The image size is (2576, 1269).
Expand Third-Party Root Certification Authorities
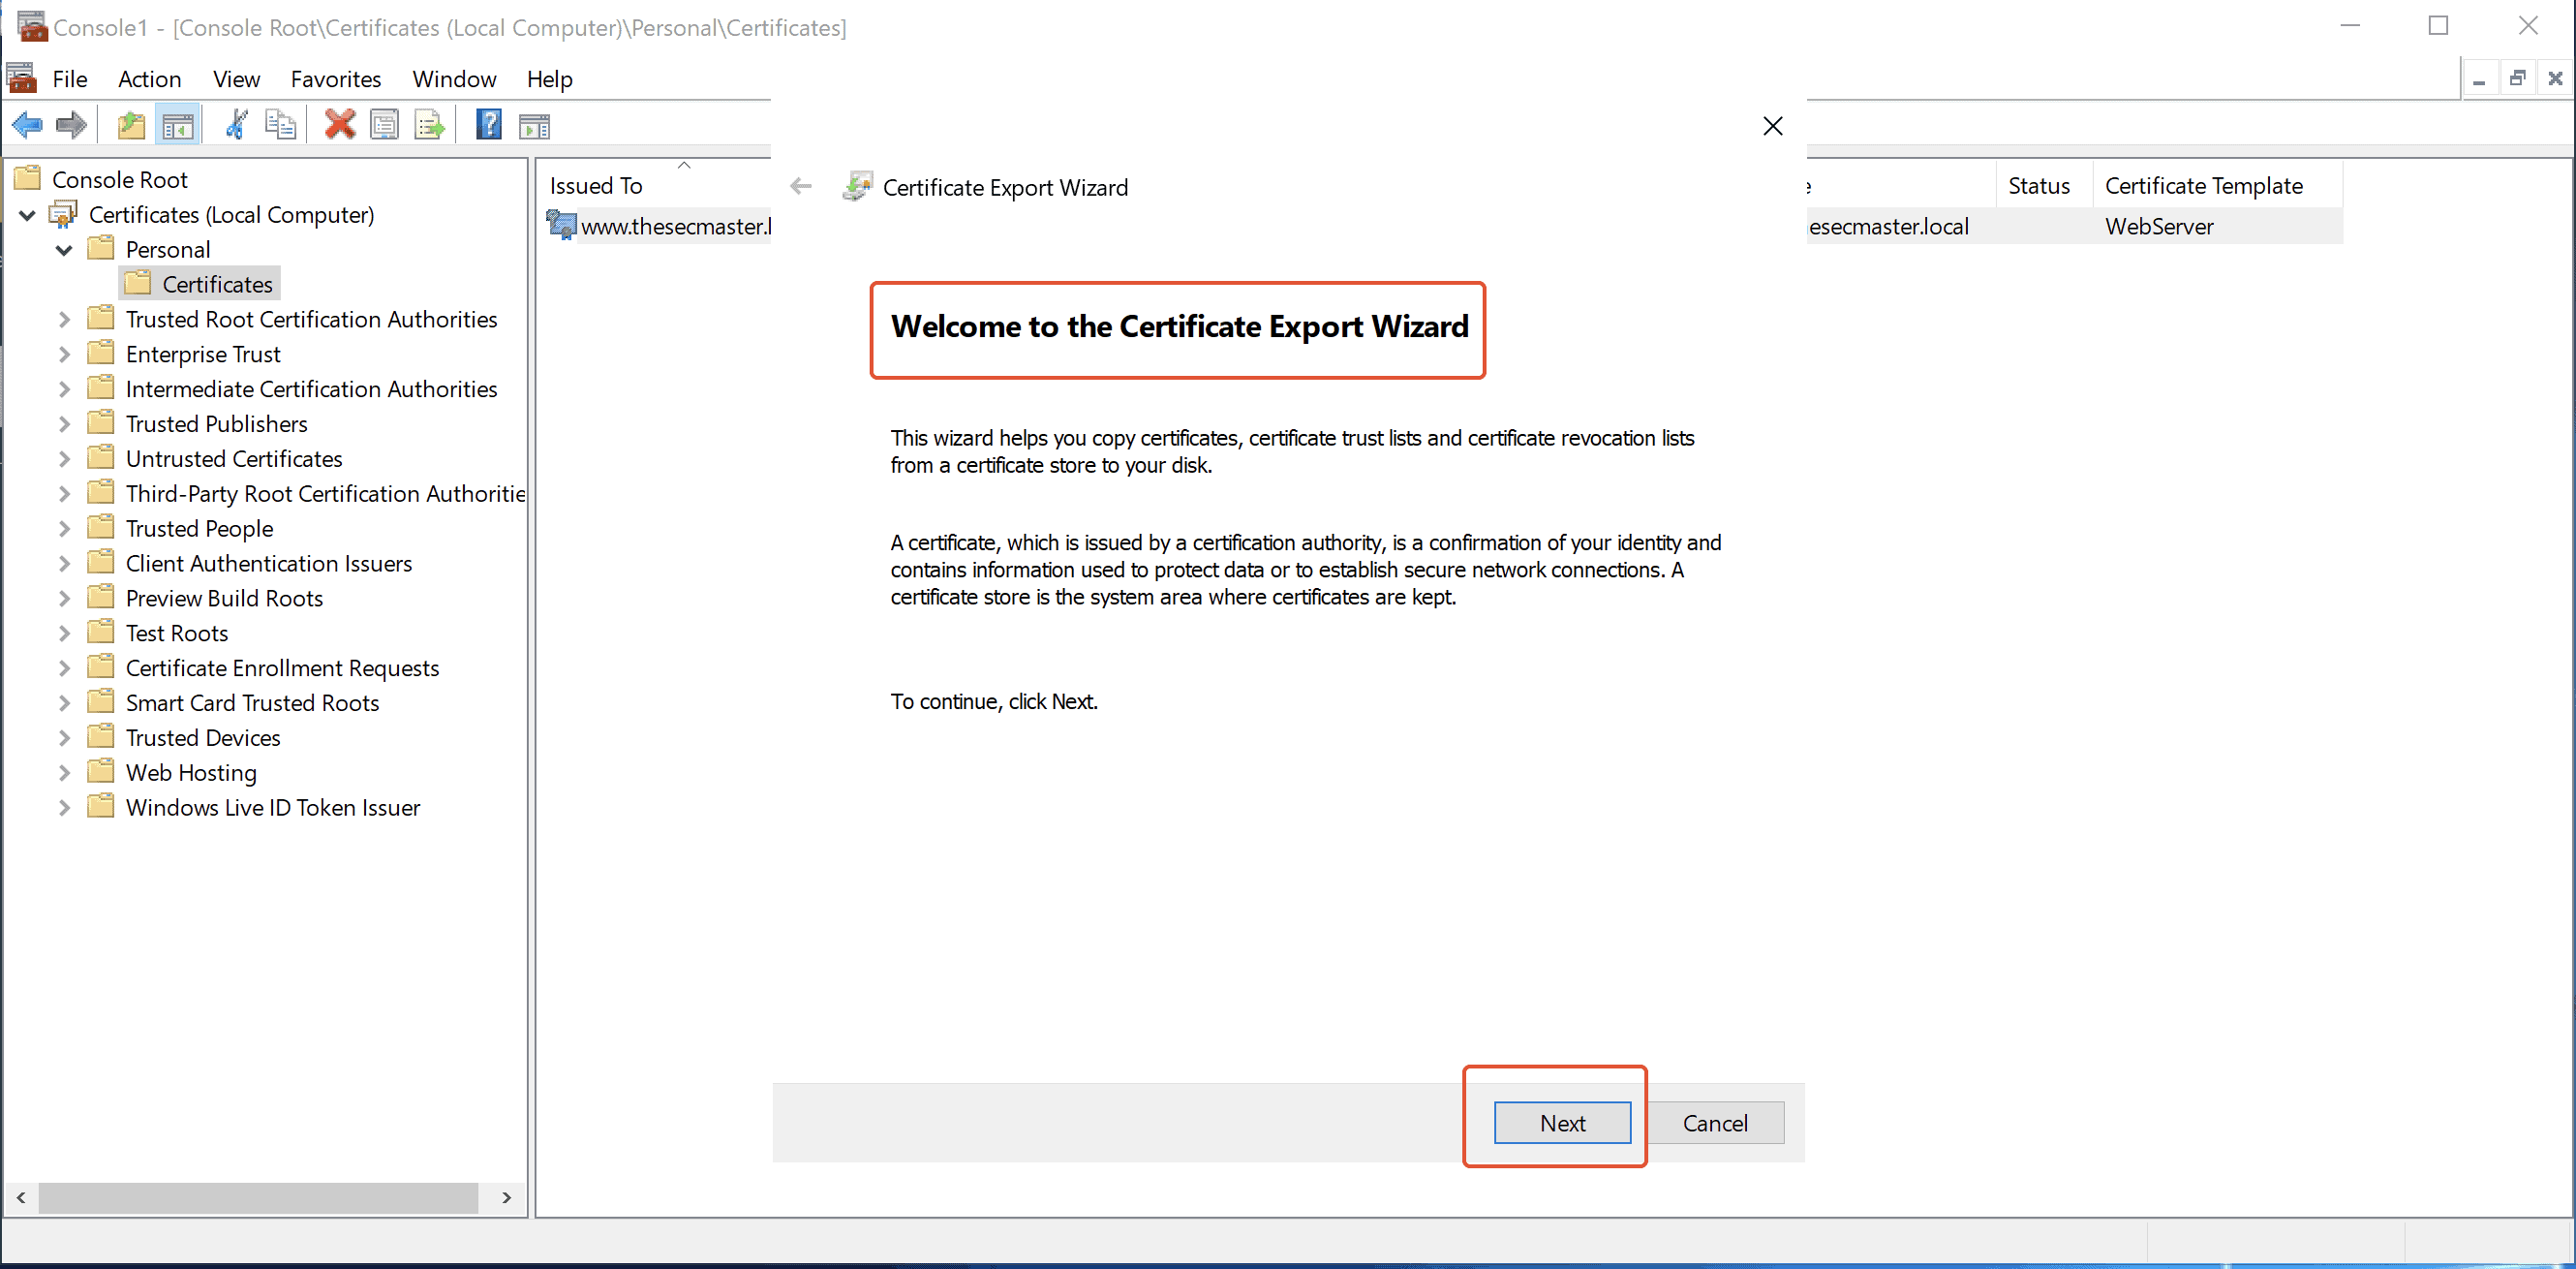[65, 494]
